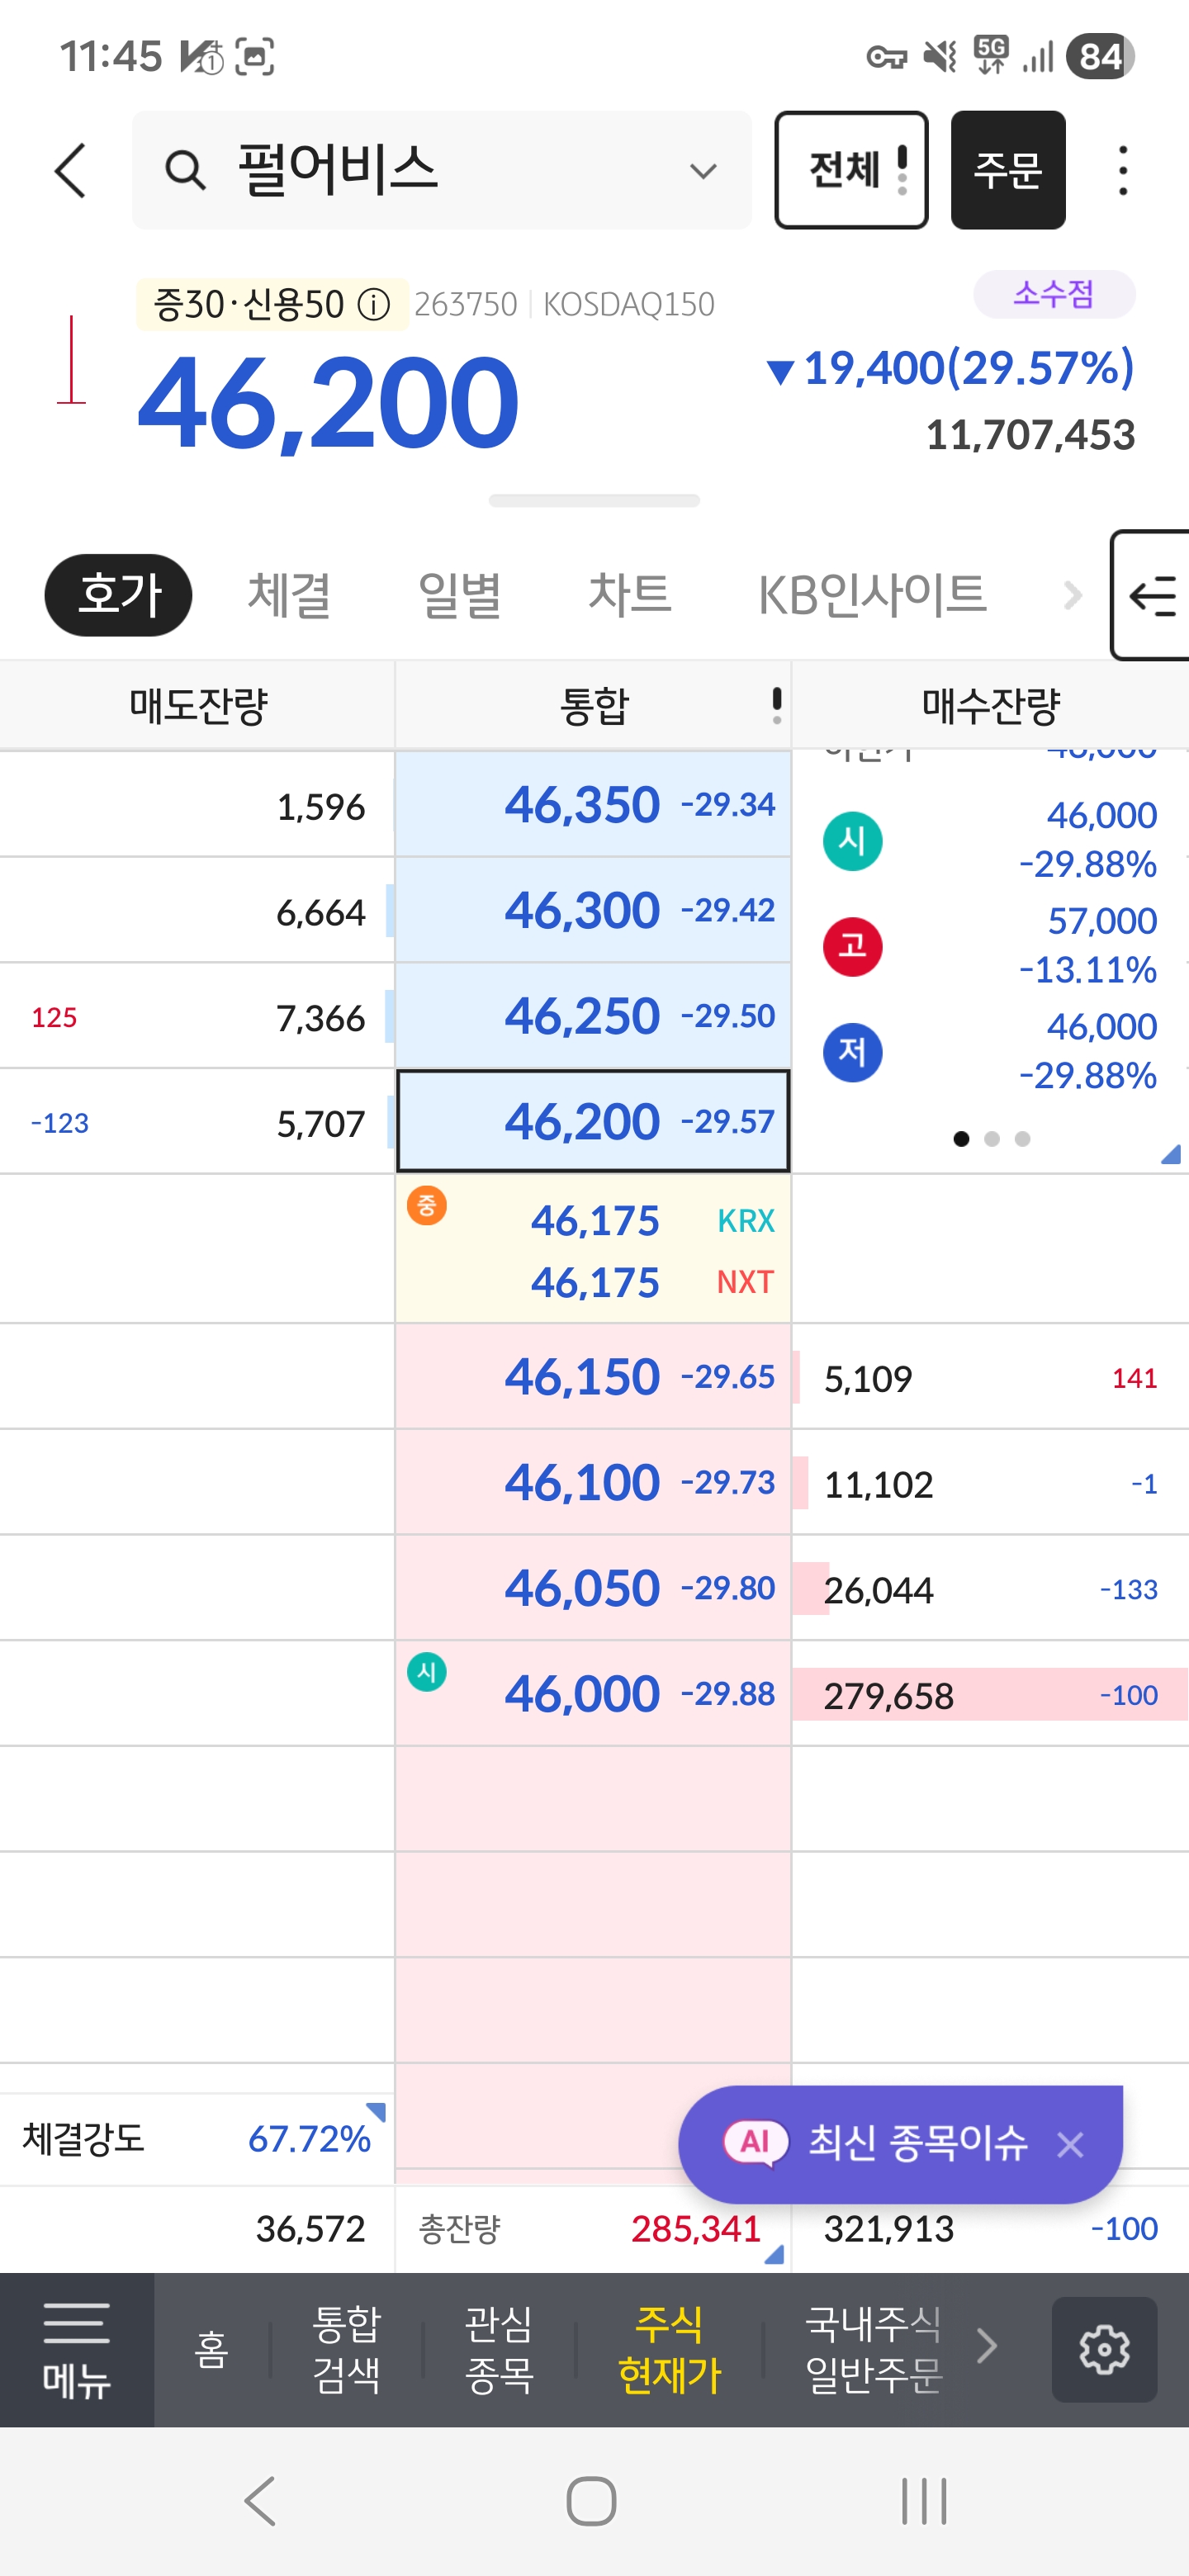Tap the info icon next to 증30·신용50
The width and height of the screenshot is (1189, 2576).
pyautogui.click(x=374, y=304)
